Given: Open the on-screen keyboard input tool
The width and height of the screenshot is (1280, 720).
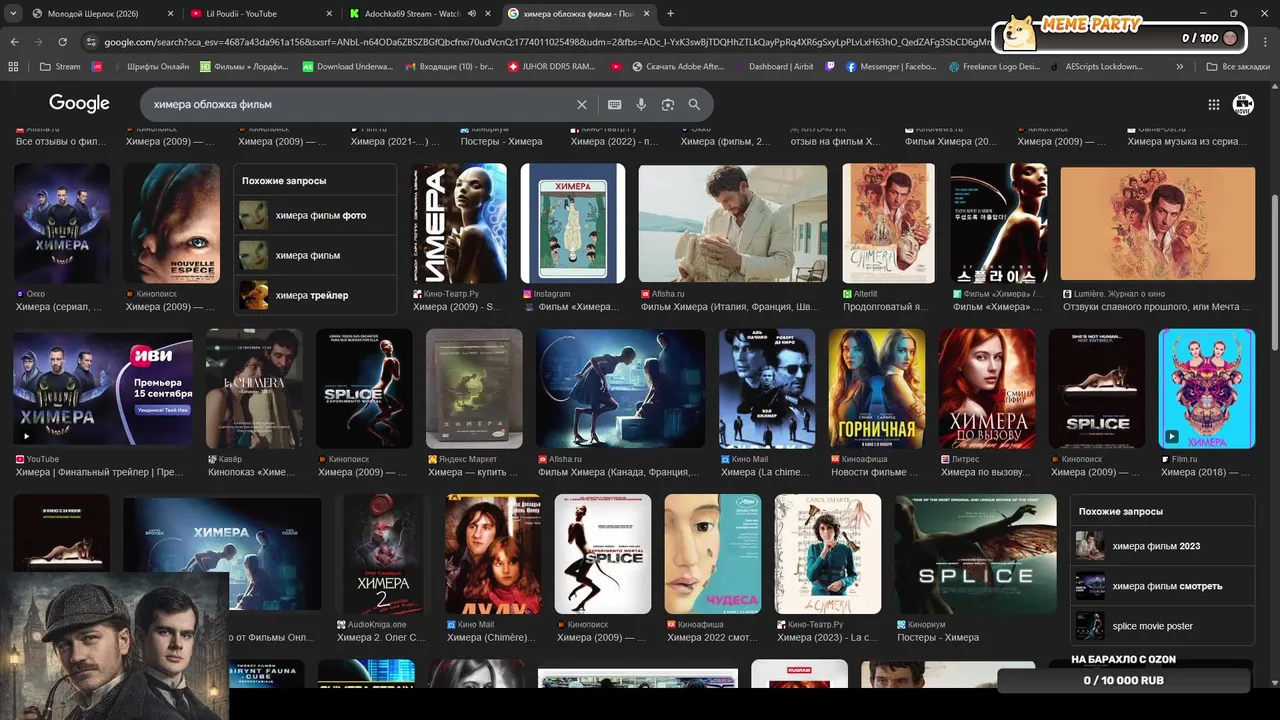Looking at the screenshot, I should [x=615, y=104].
